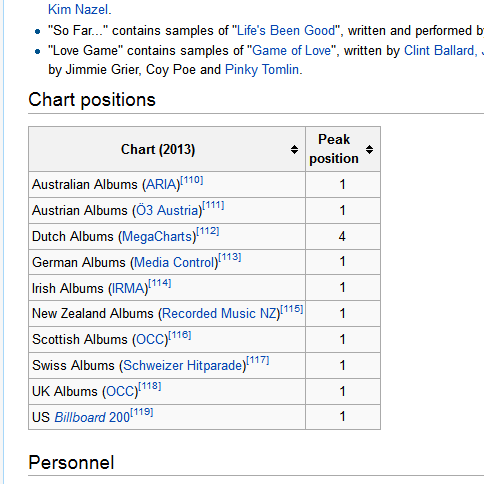Click the IRMA link
The width and height of the screenshot is (488, 484).
click(x=128, y=288)
